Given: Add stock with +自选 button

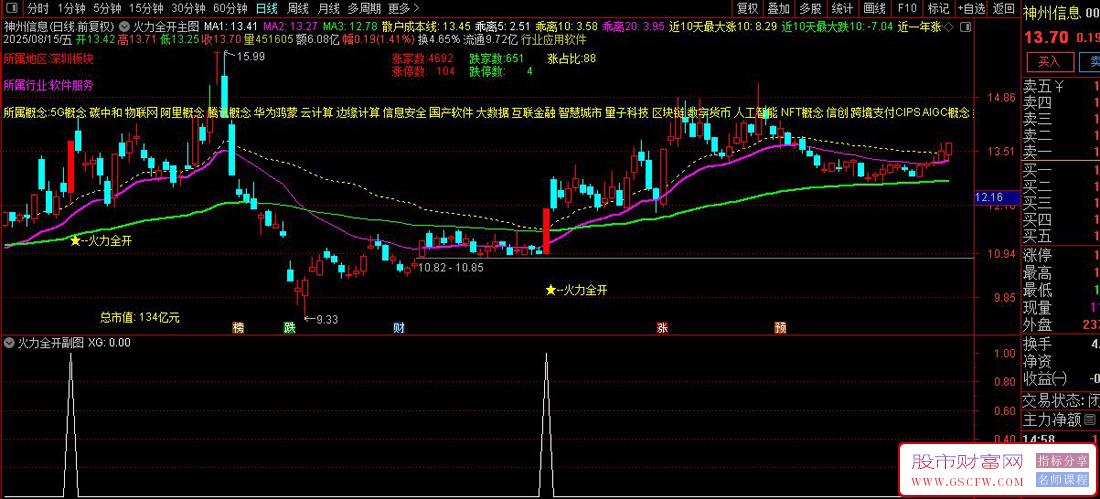Looking at the screenshot, I should (970, 8).
